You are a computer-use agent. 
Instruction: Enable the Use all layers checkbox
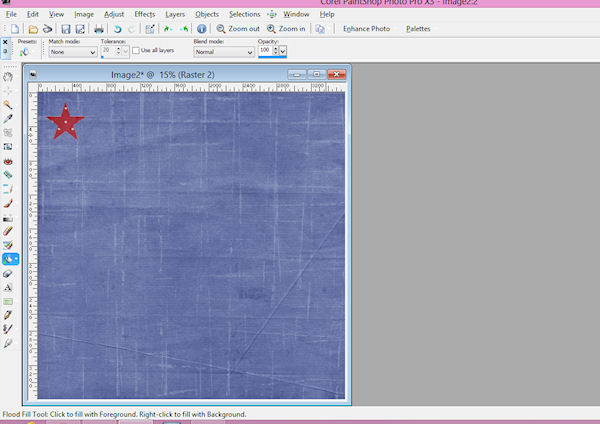pyautogui.click(x=136, y=51)
